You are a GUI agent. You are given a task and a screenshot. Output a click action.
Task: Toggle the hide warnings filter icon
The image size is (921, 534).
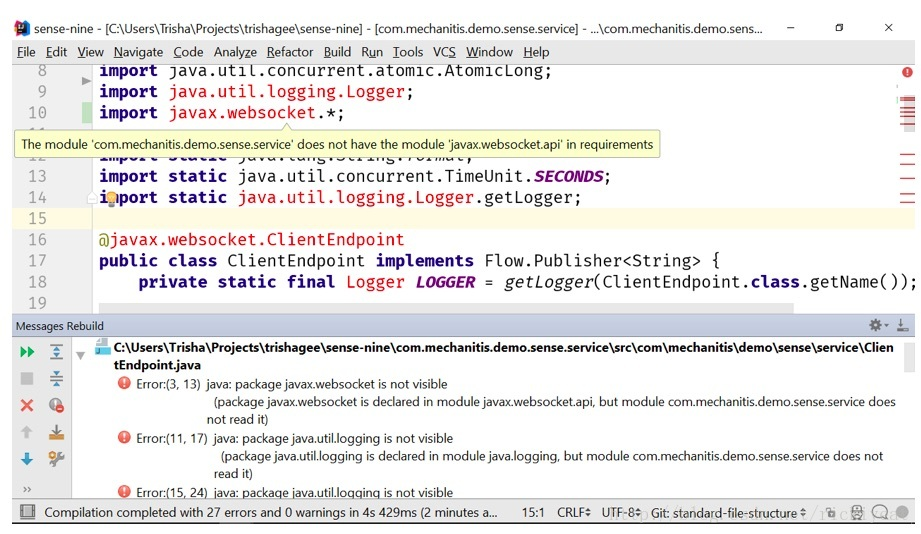pyautogui.click(x=56, y=405)
